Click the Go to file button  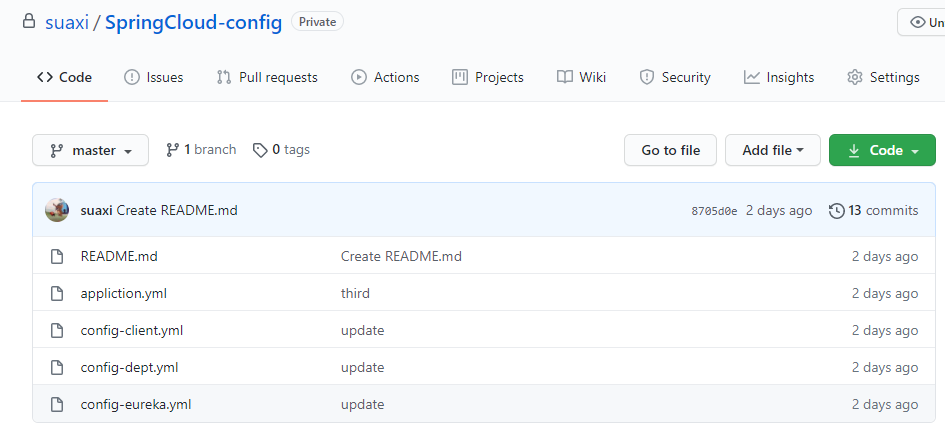(x=670, y=150)
